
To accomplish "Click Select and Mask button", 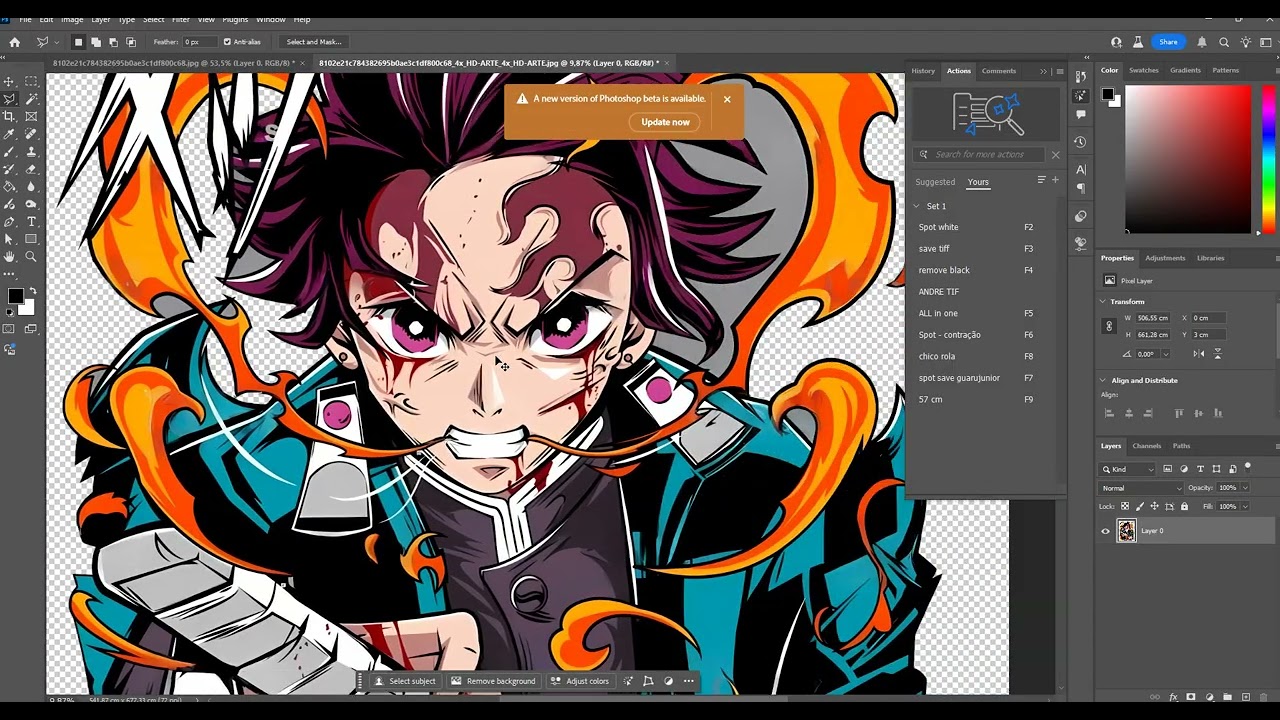I will click(x=314, y=42).
